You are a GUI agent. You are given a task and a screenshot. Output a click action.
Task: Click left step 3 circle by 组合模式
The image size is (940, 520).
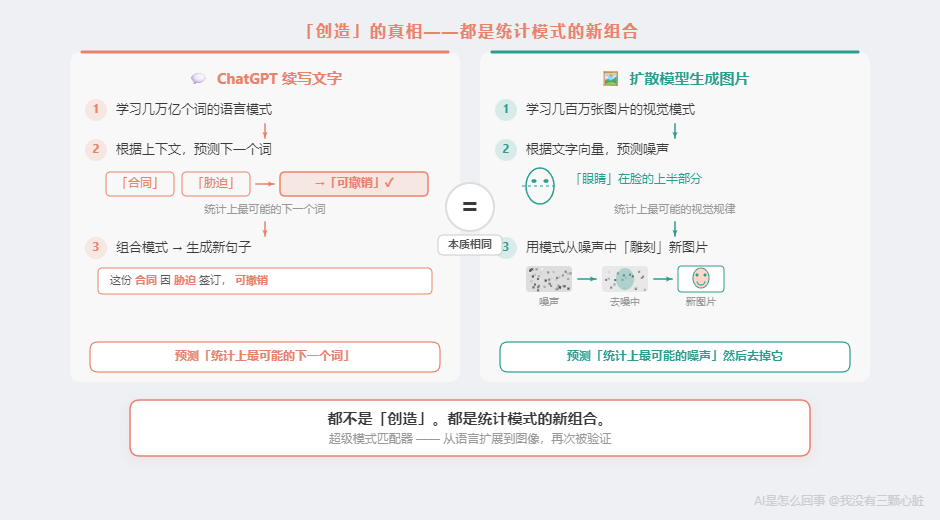pos(96,246)
